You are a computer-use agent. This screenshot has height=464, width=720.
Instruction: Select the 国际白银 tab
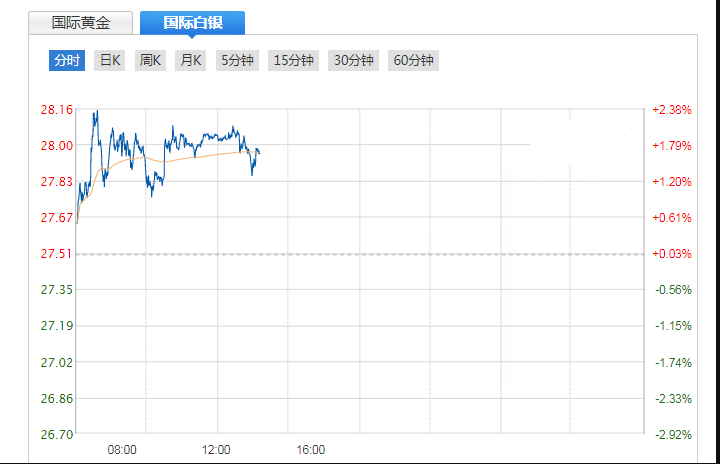[x=192, y=23]
